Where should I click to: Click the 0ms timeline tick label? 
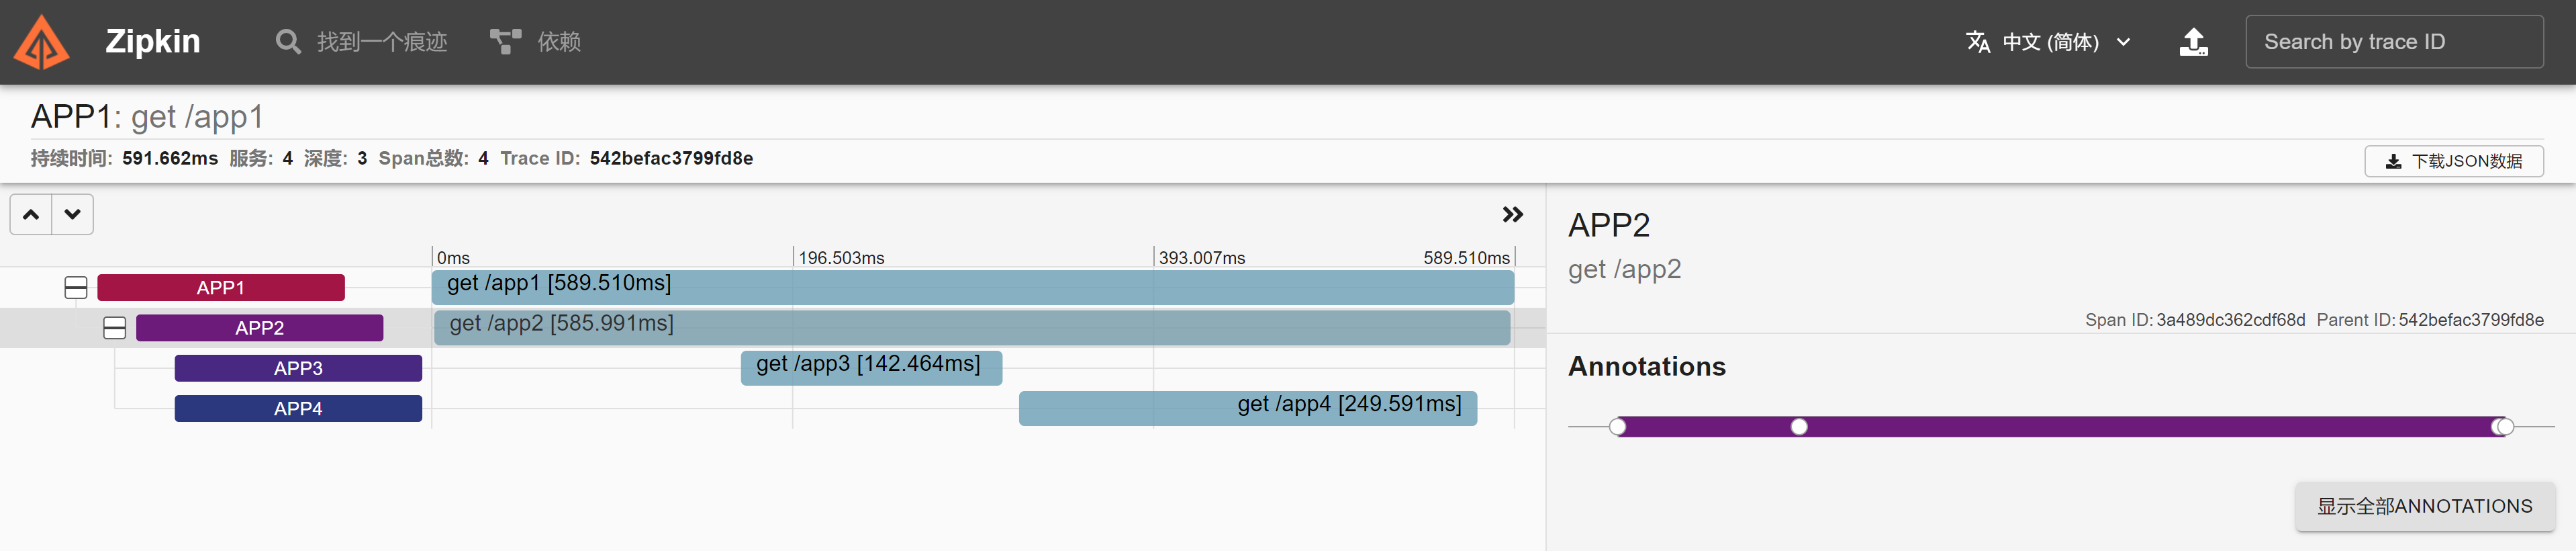pos(453,258)
